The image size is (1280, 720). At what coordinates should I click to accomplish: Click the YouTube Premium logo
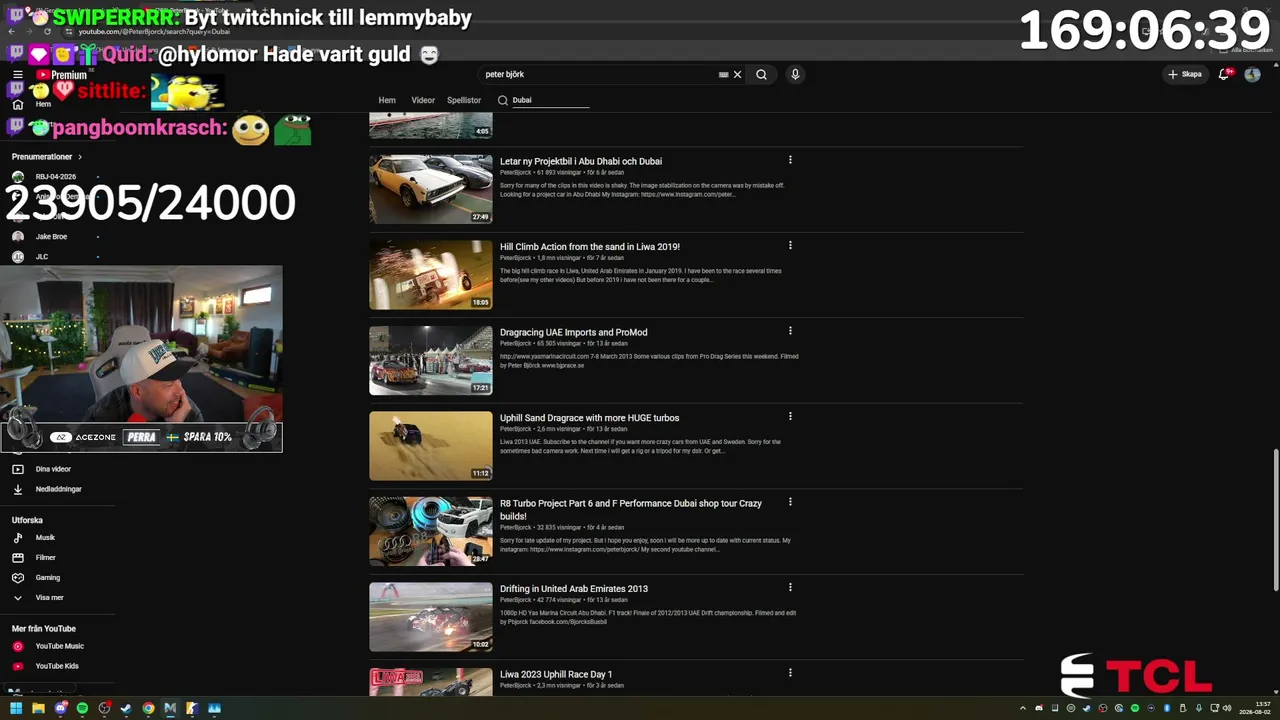coord(61,75)
